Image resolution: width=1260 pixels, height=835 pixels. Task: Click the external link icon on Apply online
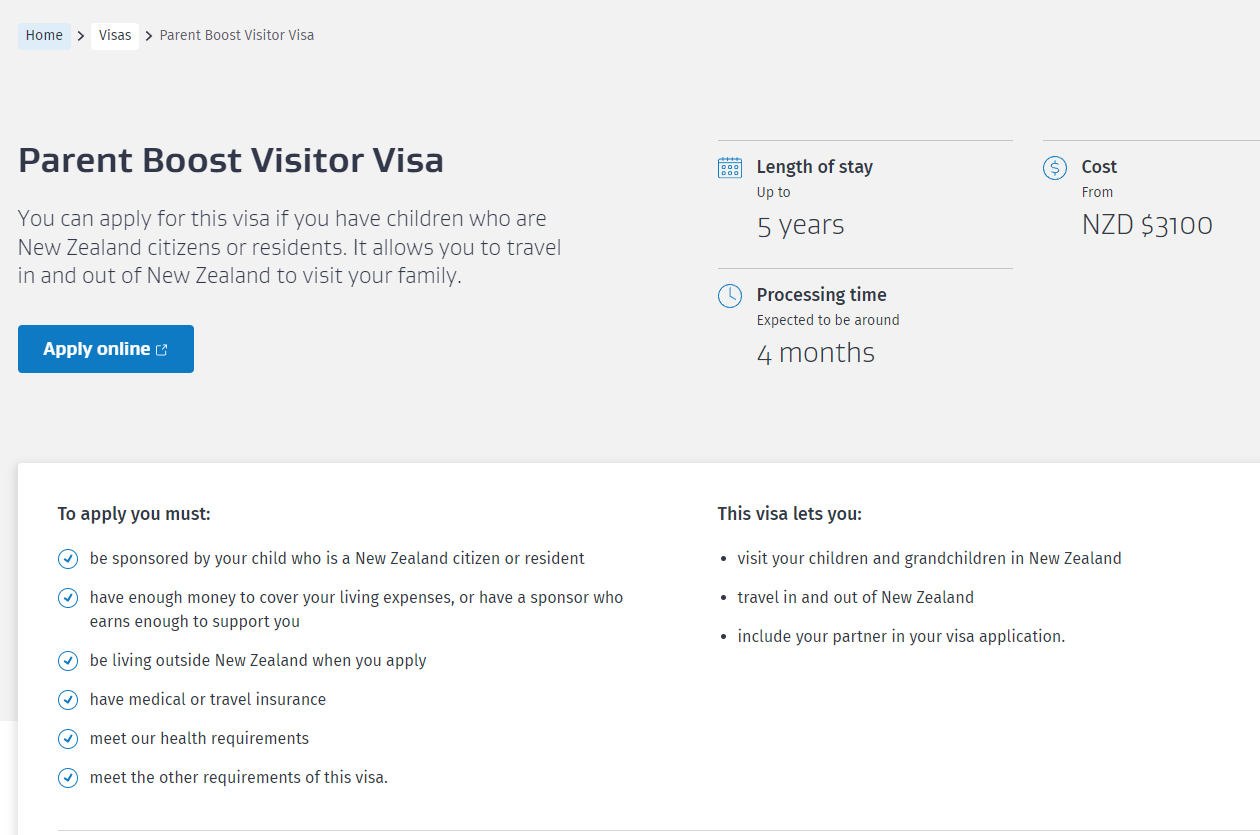coord(162,350)
